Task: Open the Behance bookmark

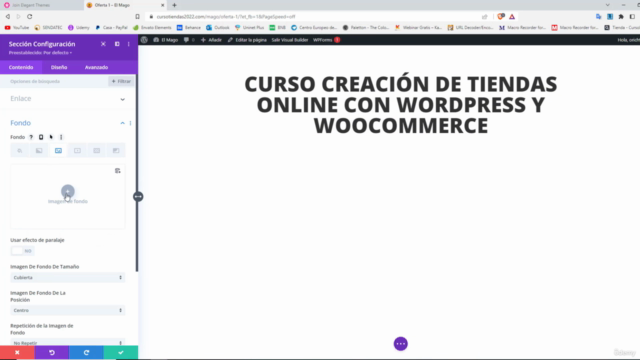Action: (x=189, y=28)
